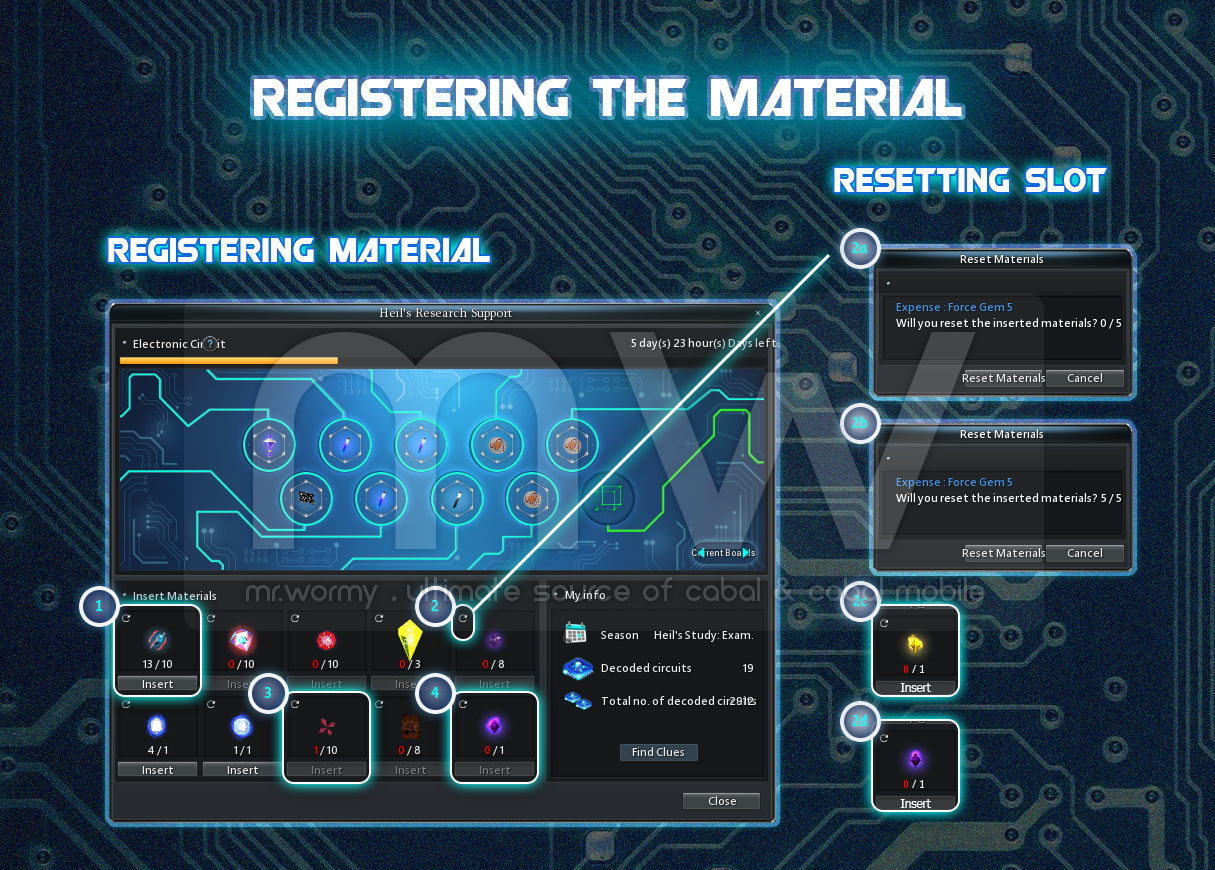The width and height of the screenshot is (1215, 870).
Task: Click the black checkered flag circuit node
Action: tap(306, 496)
